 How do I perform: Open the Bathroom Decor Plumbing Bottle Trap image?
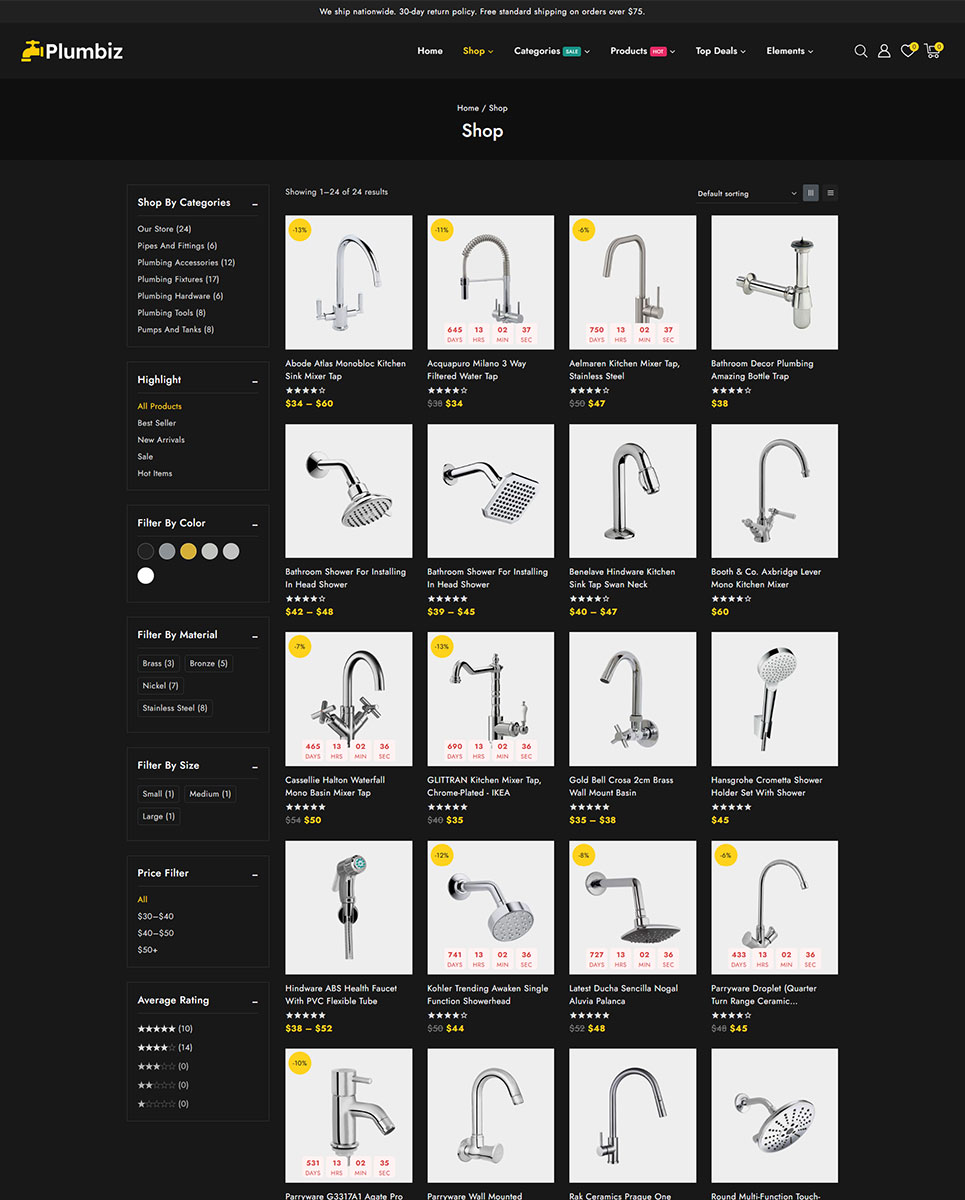point(774,282)
